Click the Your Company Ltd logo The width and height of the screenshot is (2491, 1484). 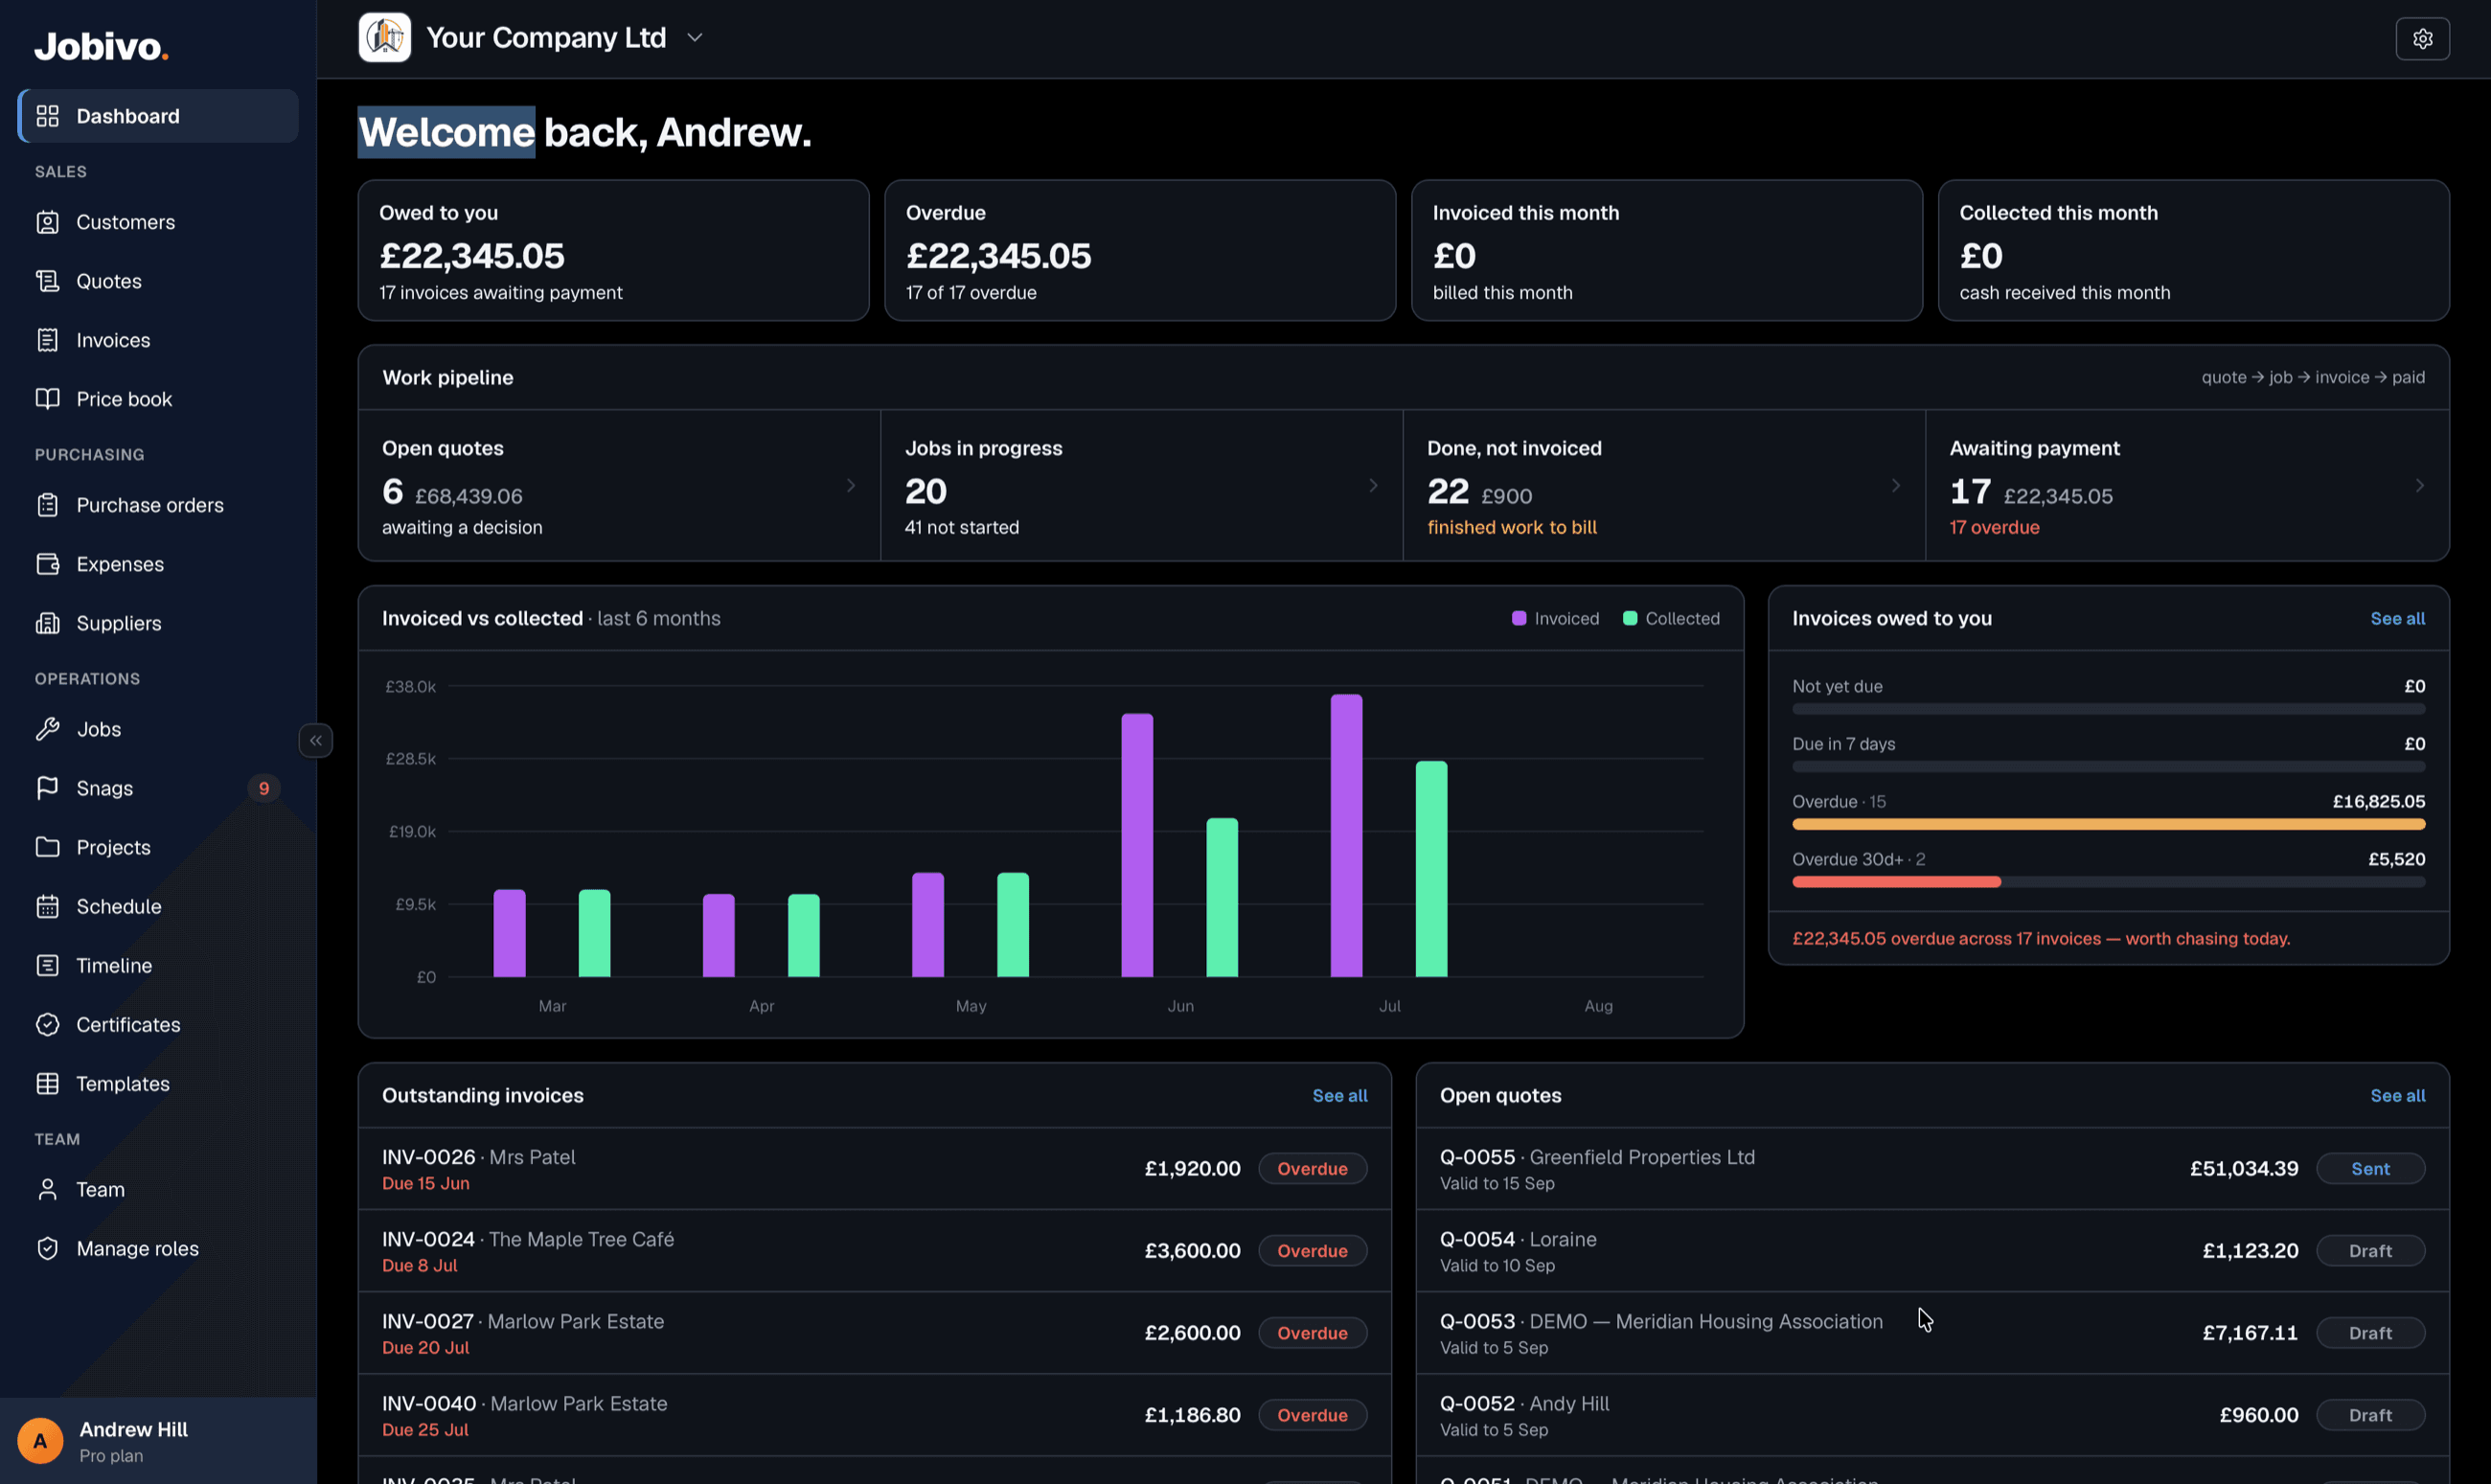coord(385,38)
